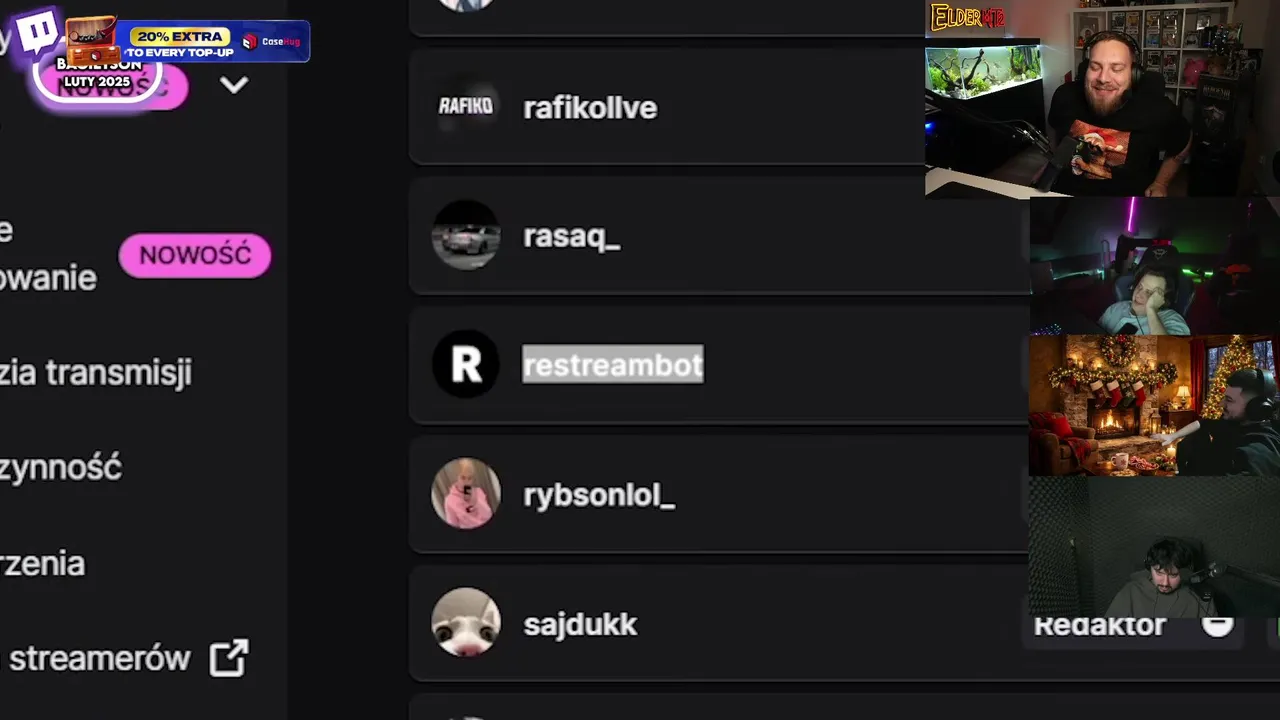This screenshot has width=1280, height=720.
Task: Select rasaq_ car avatar
Action: [466, 236]
